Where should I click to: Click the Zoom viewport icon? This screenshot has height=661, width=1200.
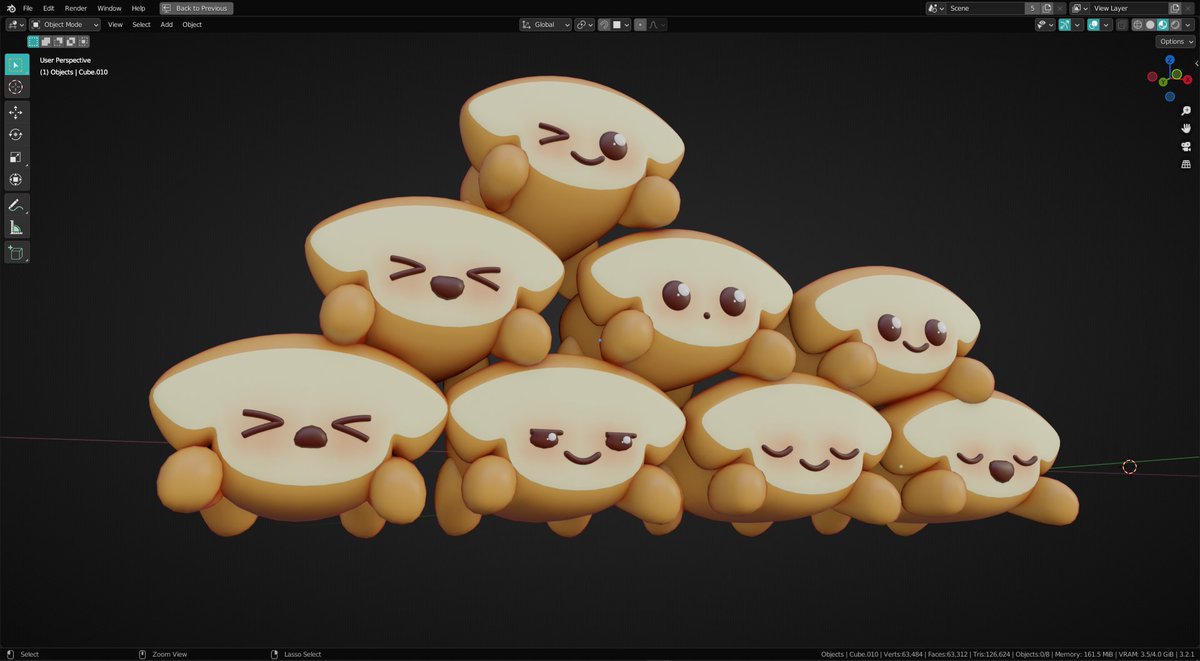click(x=1186, y=111)
